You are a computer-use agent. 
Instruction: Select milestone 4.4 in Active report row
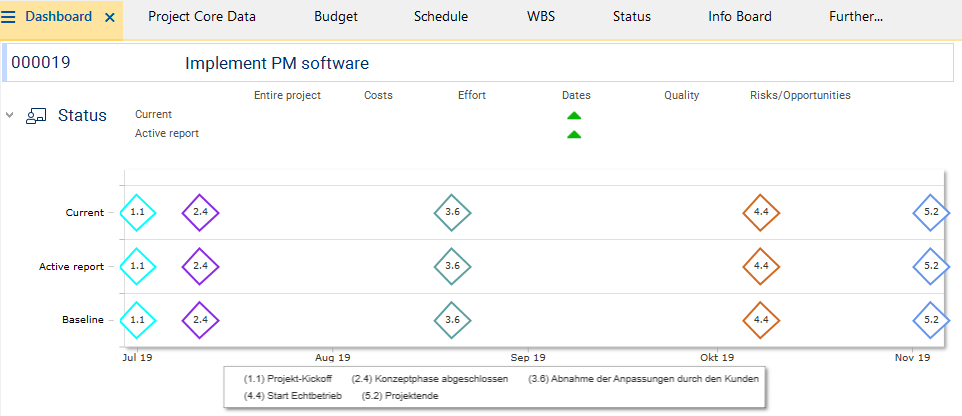point(761,266)
